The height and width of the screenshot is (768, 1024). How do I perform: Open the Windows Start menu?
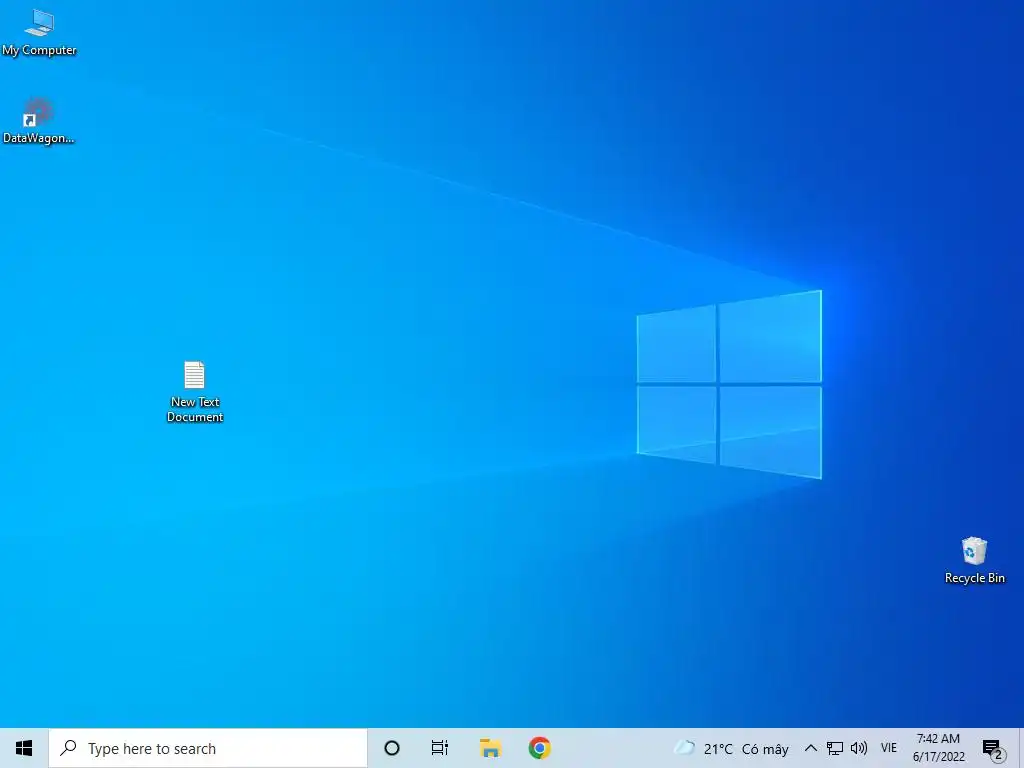point(24,748)
